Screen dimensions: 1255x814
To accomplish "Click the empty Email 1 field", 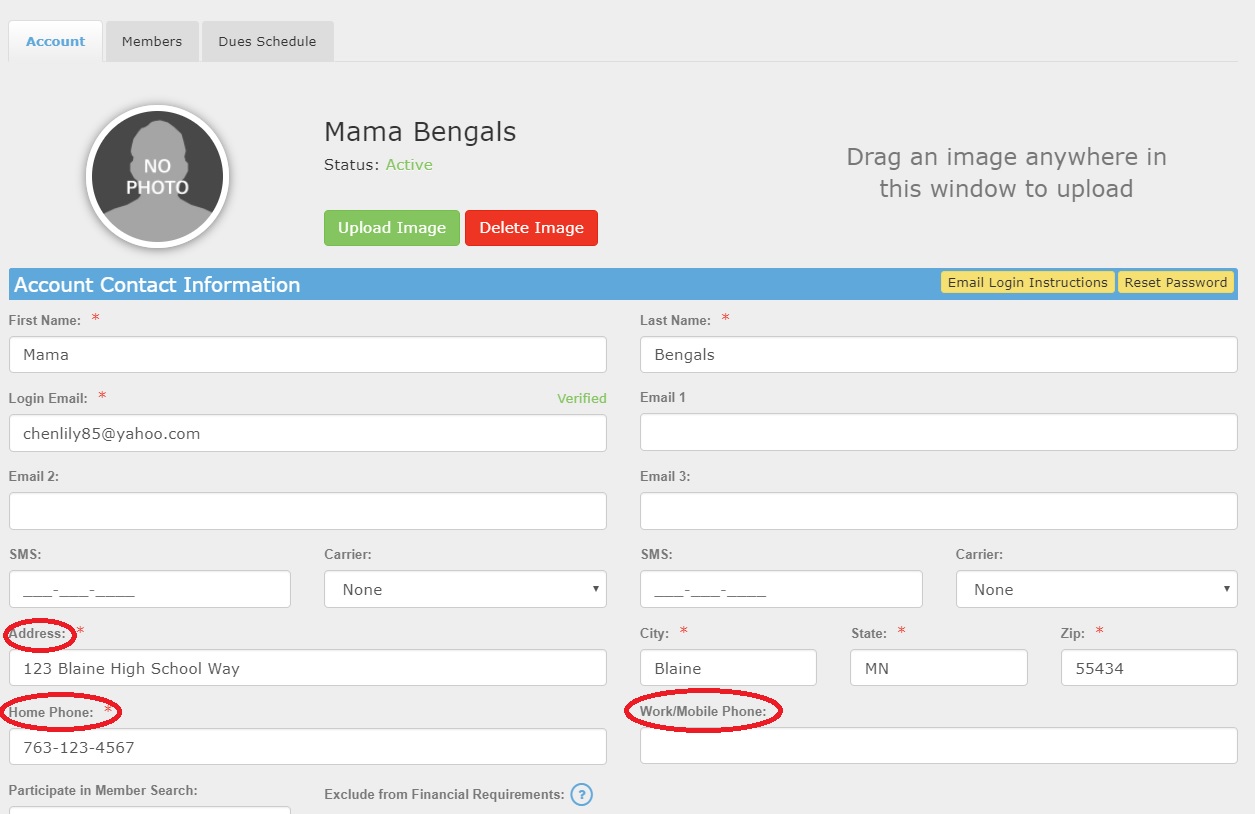I will point(938,433).
